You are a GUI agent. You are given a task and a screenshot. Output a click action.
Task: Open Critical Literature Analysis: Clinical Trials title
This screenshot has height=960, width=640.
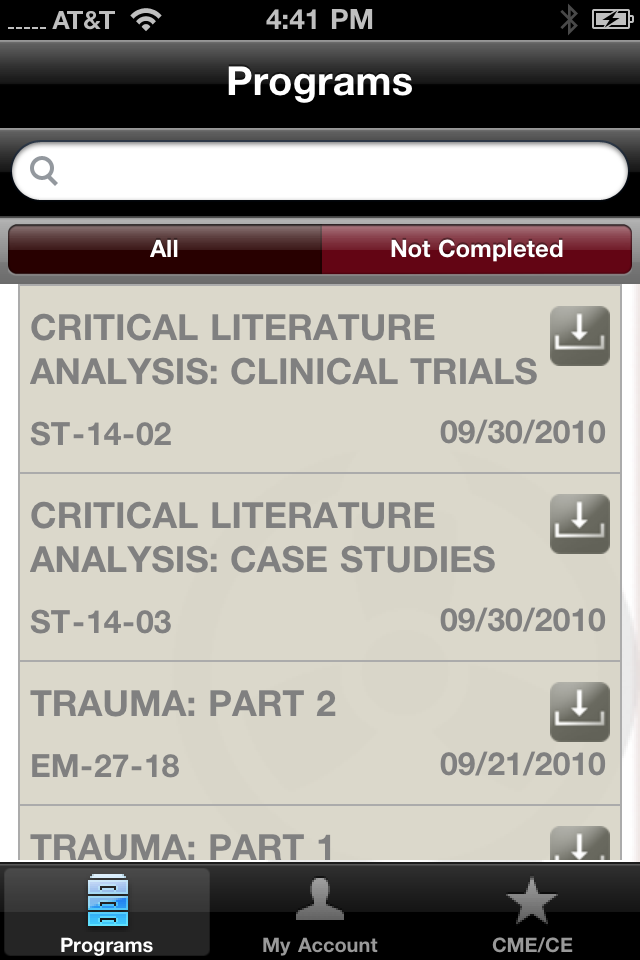coord(283,350)
